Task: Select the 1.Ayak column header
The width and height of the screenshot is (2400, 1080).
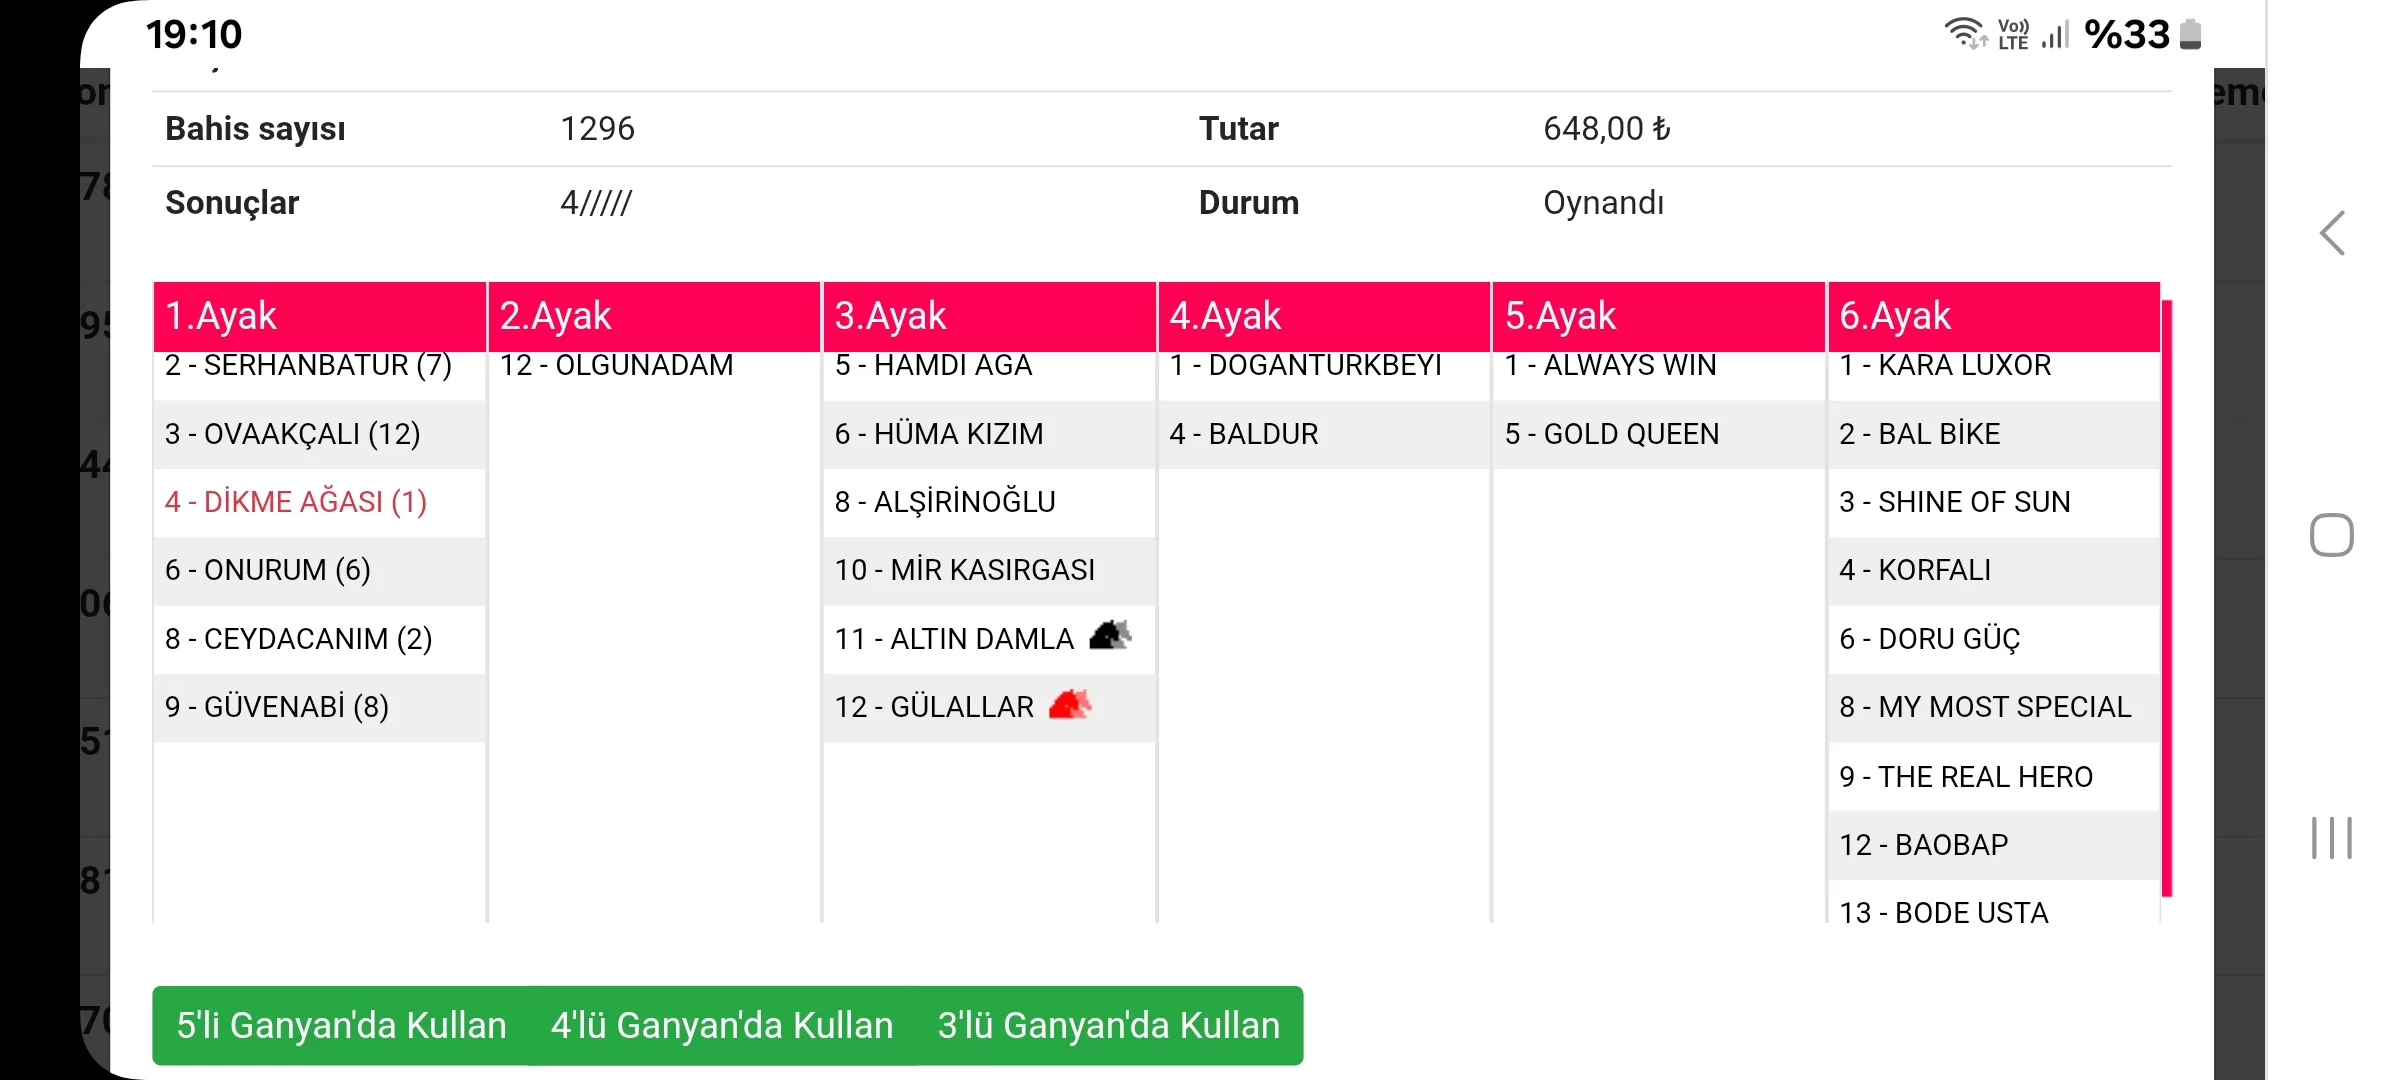Action: pyautogui.click(x=320, y=316)
